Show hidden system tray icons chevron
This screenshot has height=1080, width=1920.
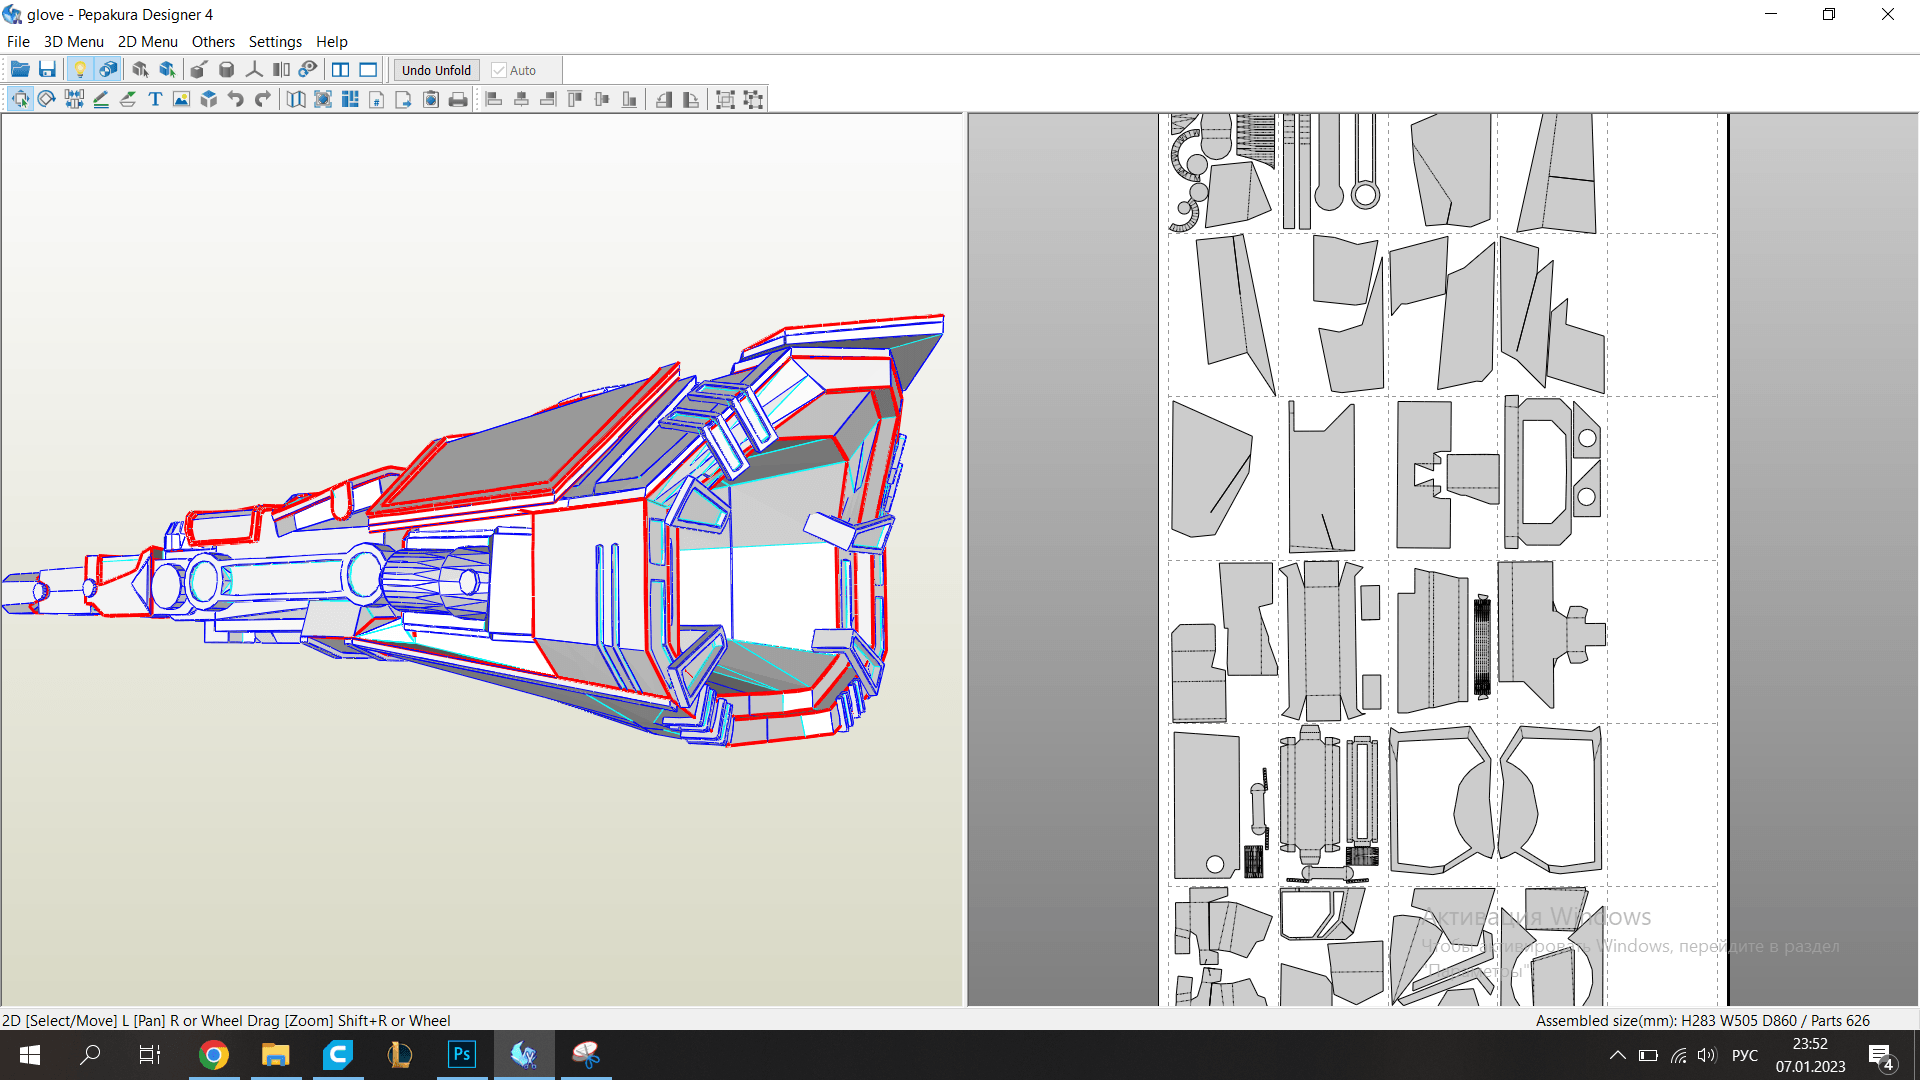pos(1617,1055)
